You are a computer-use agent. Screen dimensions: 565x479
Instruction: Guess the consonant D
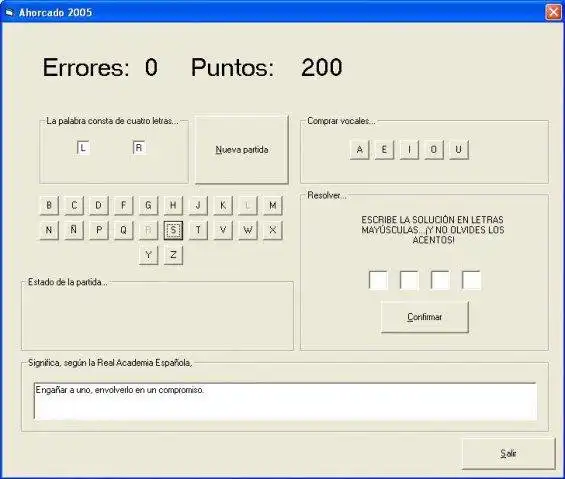pyautogui.click(x=99, y=205)
